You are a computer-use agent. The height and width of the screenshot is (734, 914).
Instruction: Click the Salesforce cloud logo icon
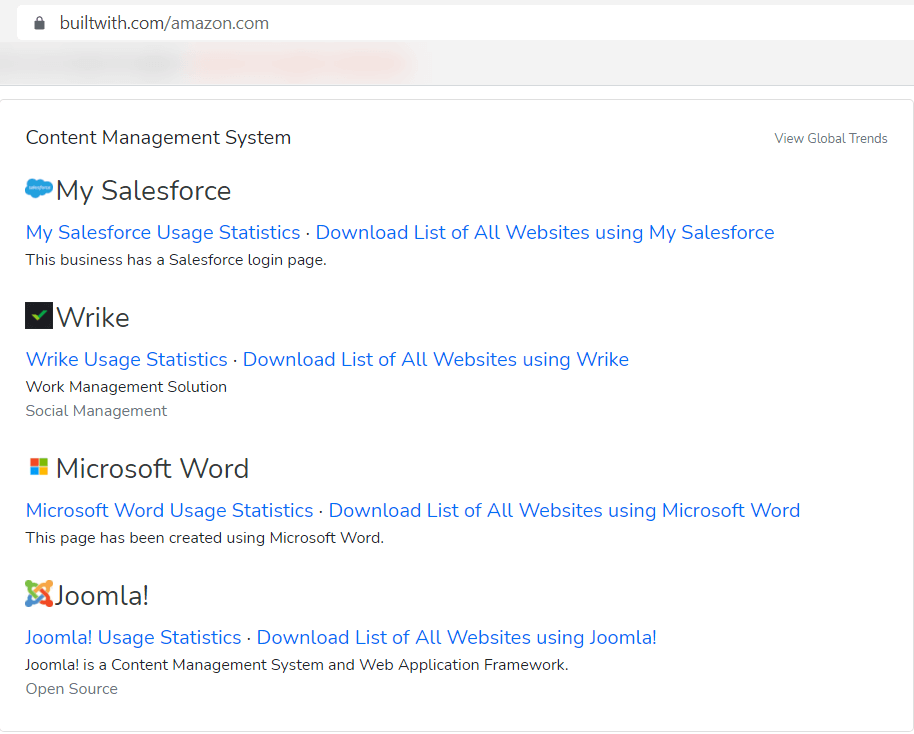coord(39,188)
